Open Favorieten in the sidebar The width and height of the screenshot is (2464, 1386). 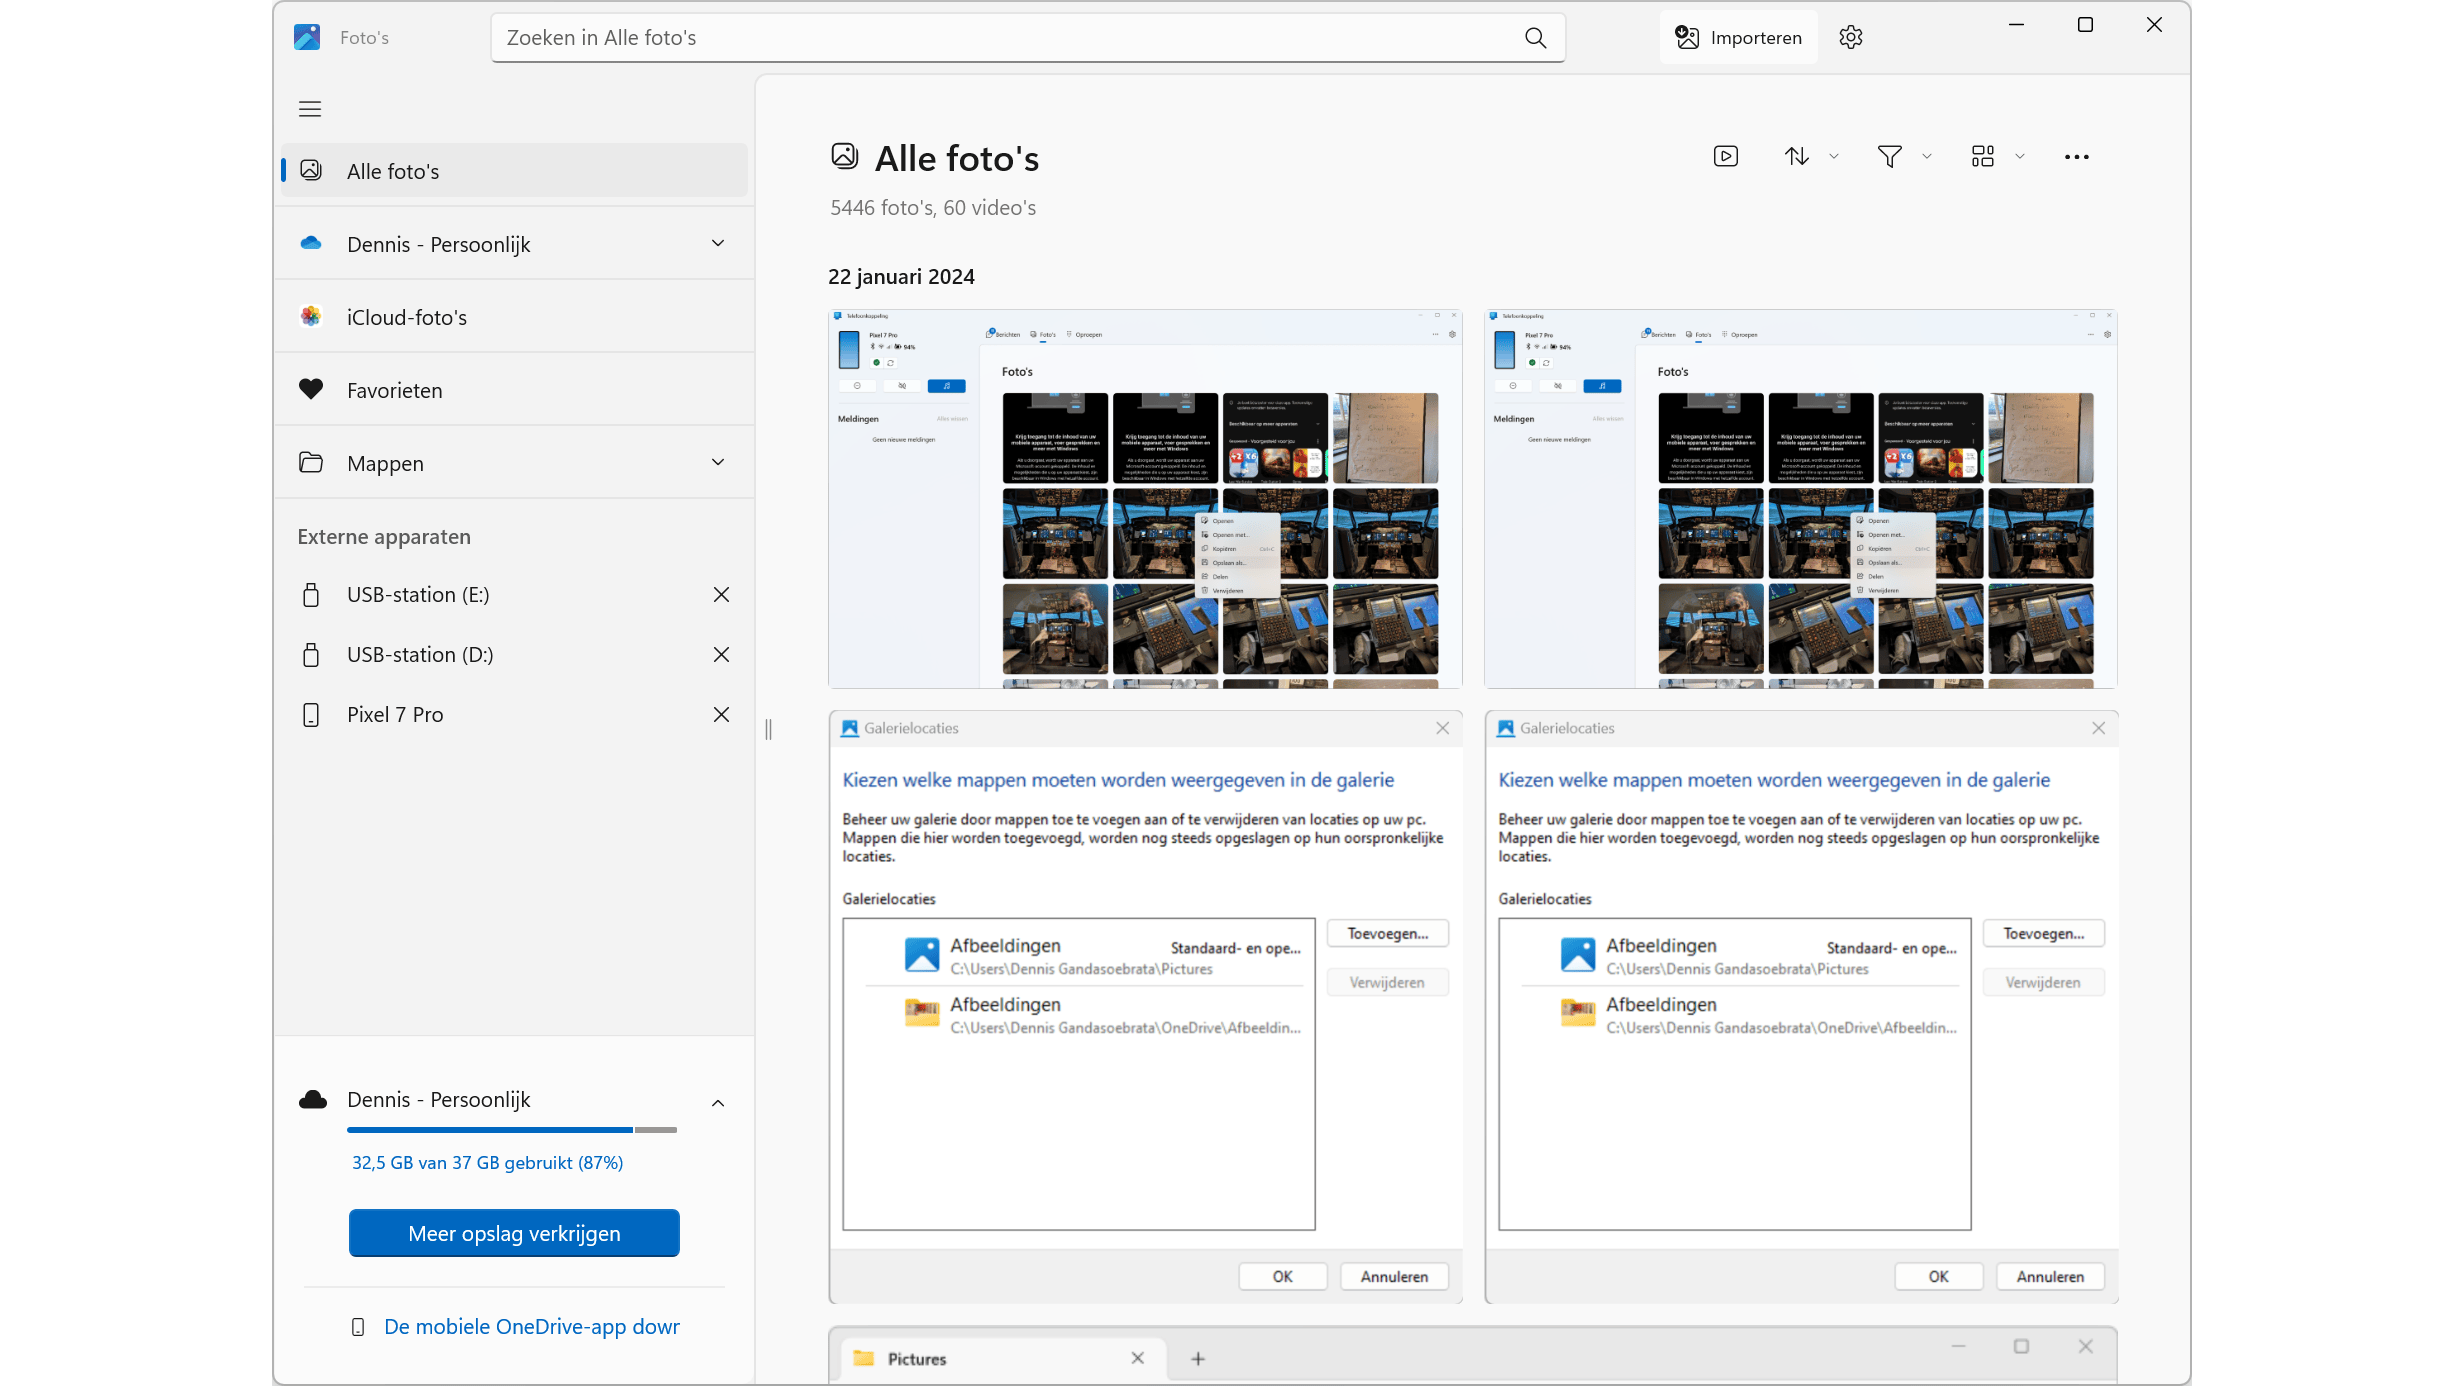[x=395, y=391]
